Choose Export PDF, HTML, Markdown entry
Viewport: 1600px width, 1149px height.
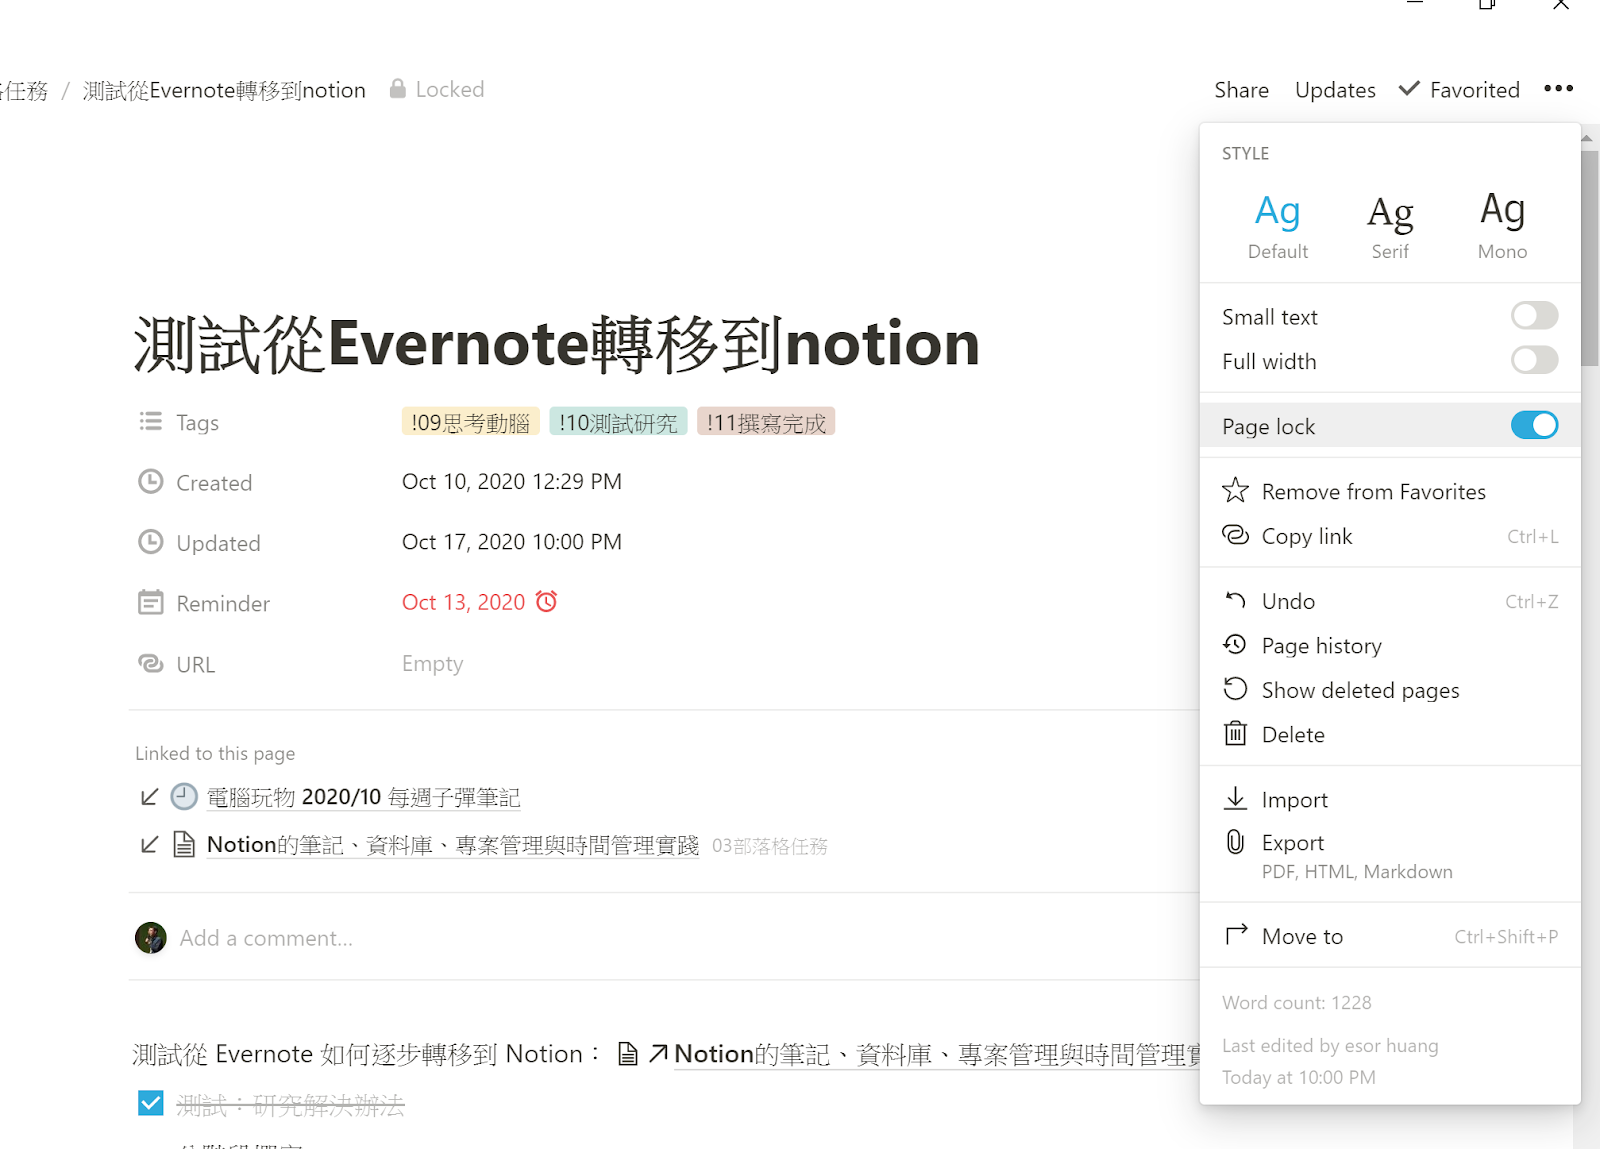coord(1390,856)
